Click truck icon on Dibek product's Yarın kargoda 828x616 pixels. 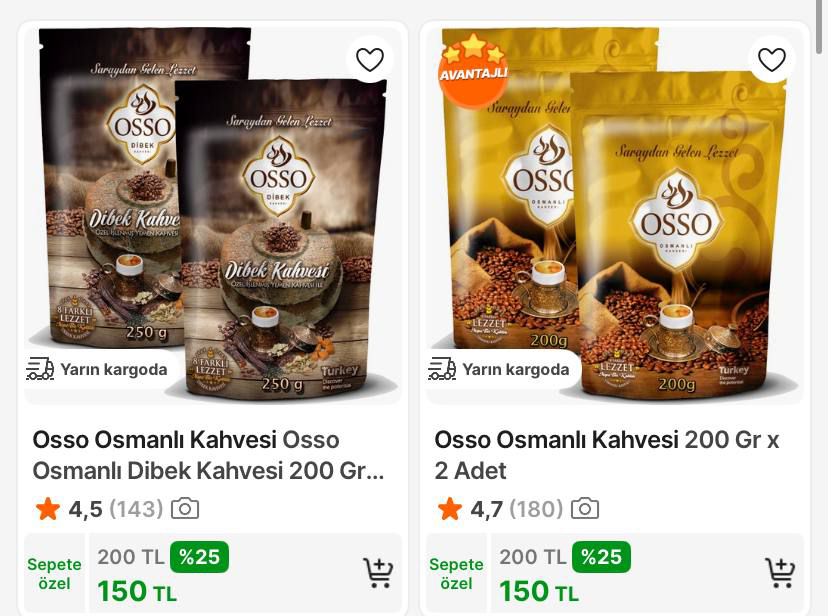pyautogui.click(x=40, y=369)
